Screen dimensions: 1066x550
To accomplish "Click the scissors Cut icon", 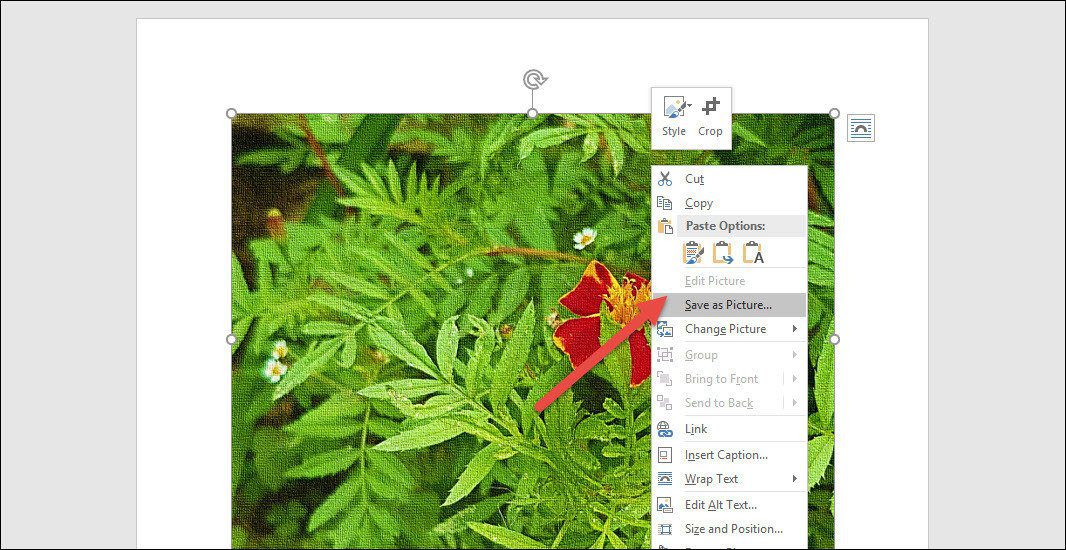I will coord(664,179).
